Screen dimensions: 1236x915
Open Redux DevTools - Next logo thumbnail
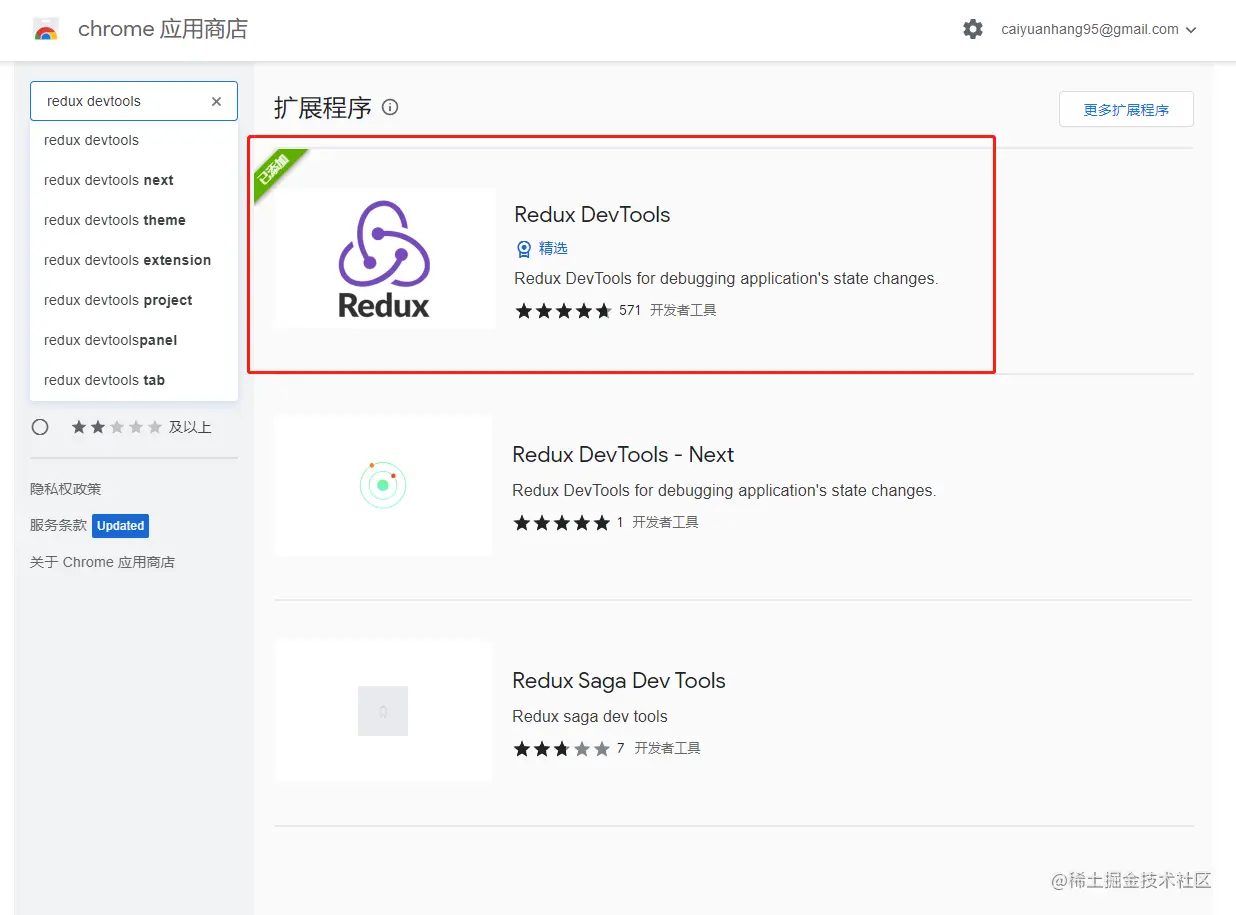point(383,485)
